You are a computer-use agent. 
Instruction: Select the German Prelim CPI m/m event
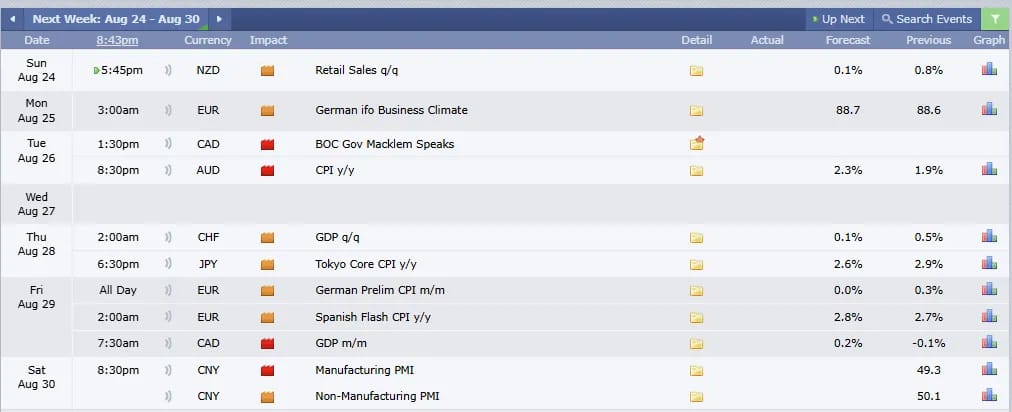pos(380,290)
